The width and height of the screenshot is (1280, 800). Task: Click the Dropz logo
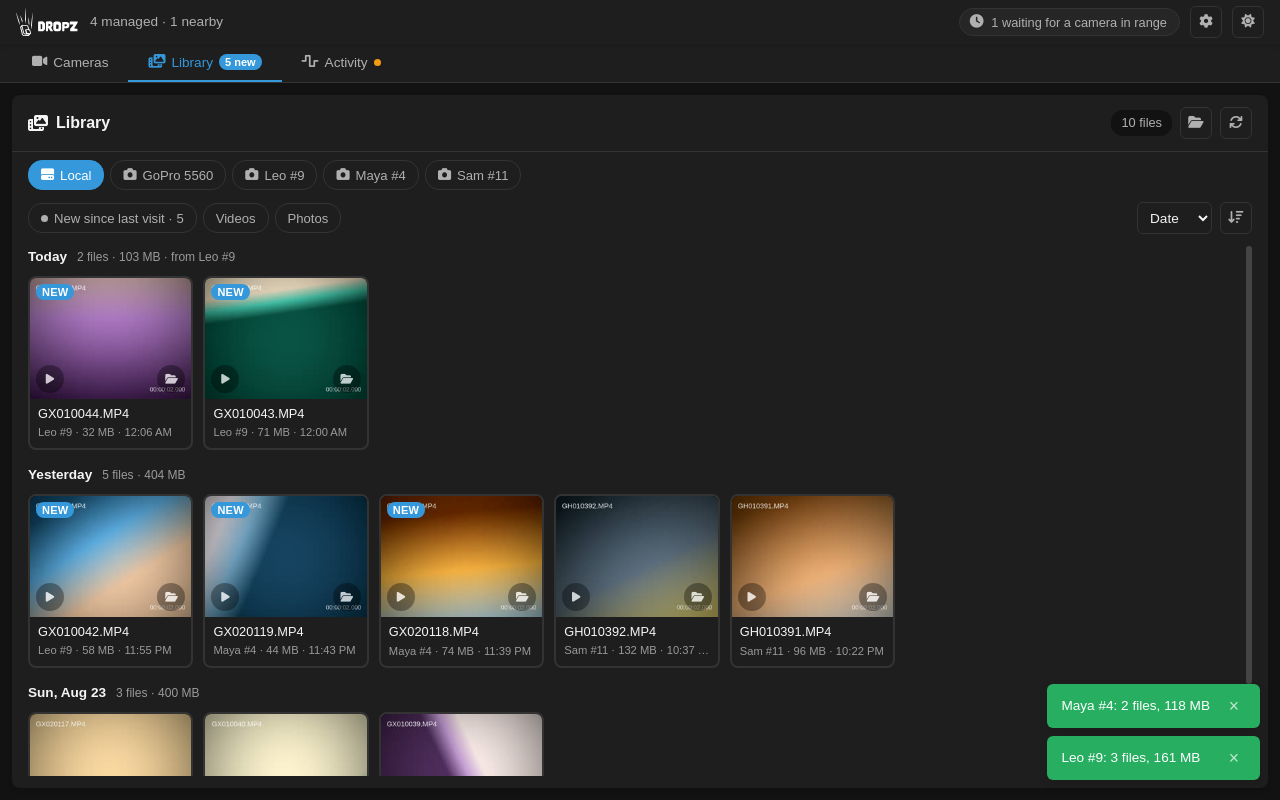pos(47,22)
